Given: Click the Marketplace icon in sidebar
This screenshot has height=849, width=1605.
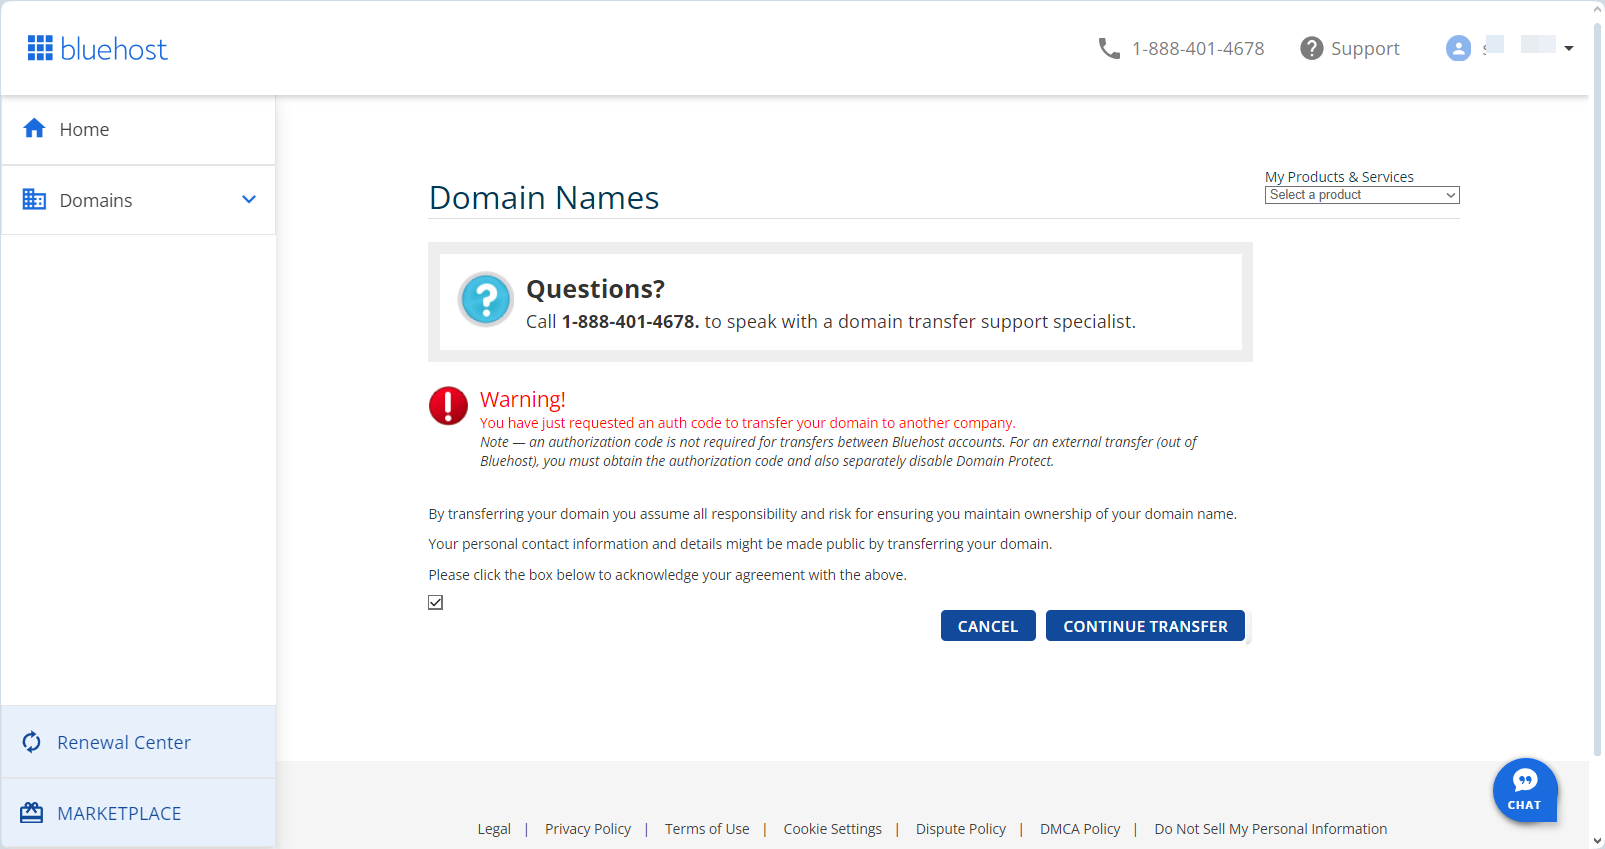Looking at the screenshot, I should coord(32,812).
